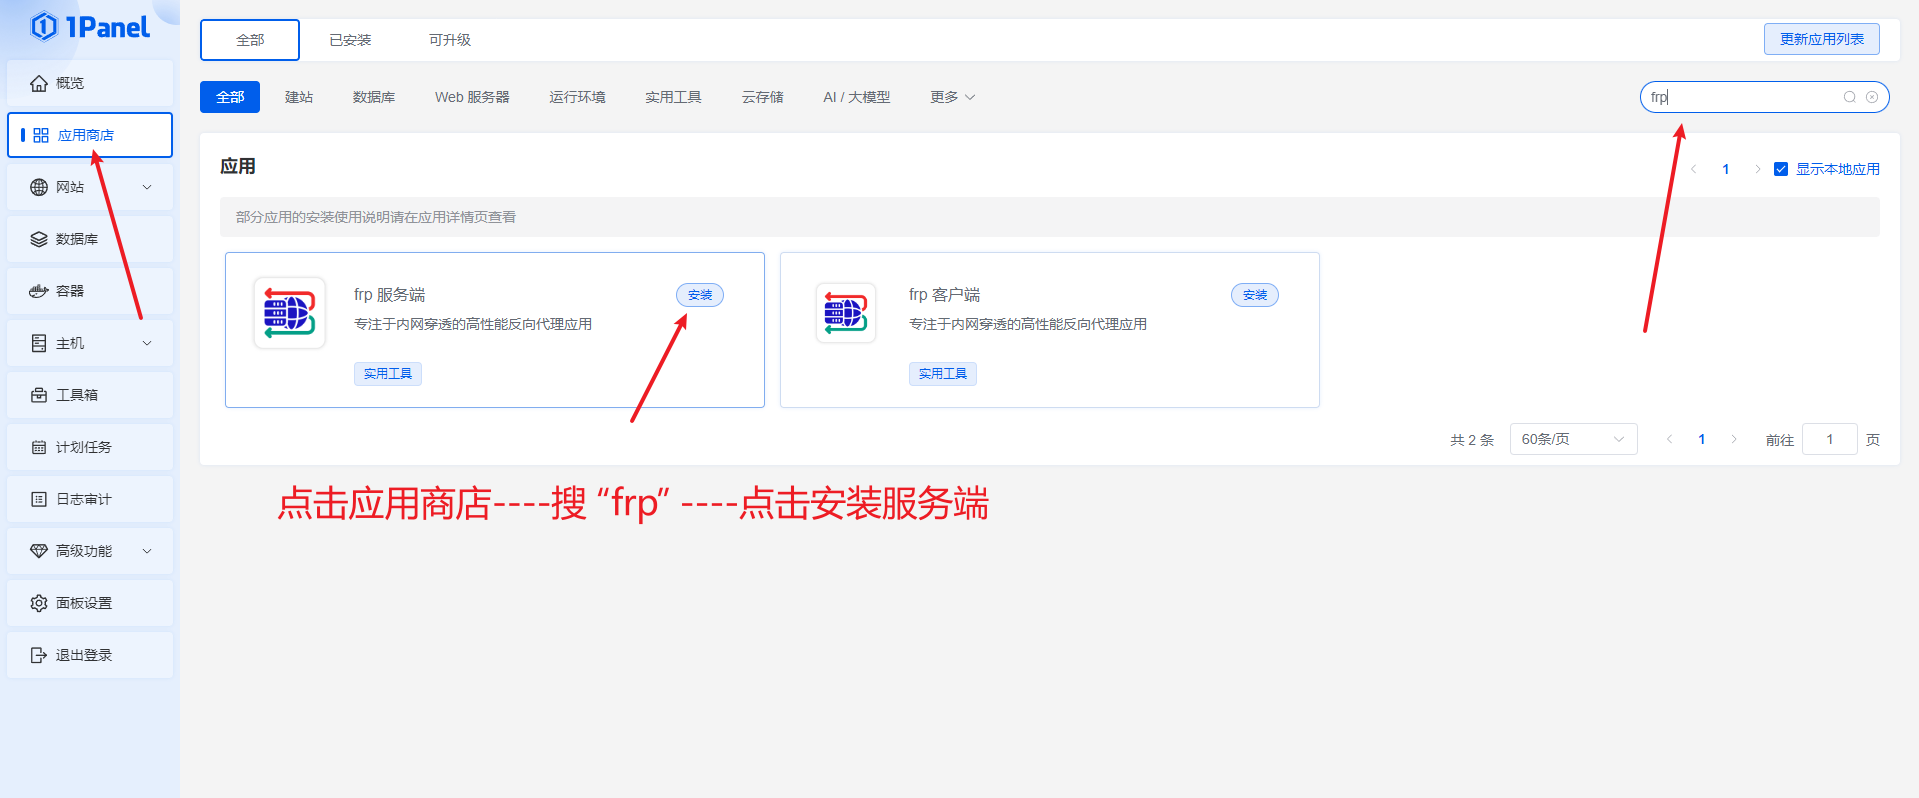Toggle the 显示本地应用 checkbox
1919x798 pixels.
pos(1781,169)
